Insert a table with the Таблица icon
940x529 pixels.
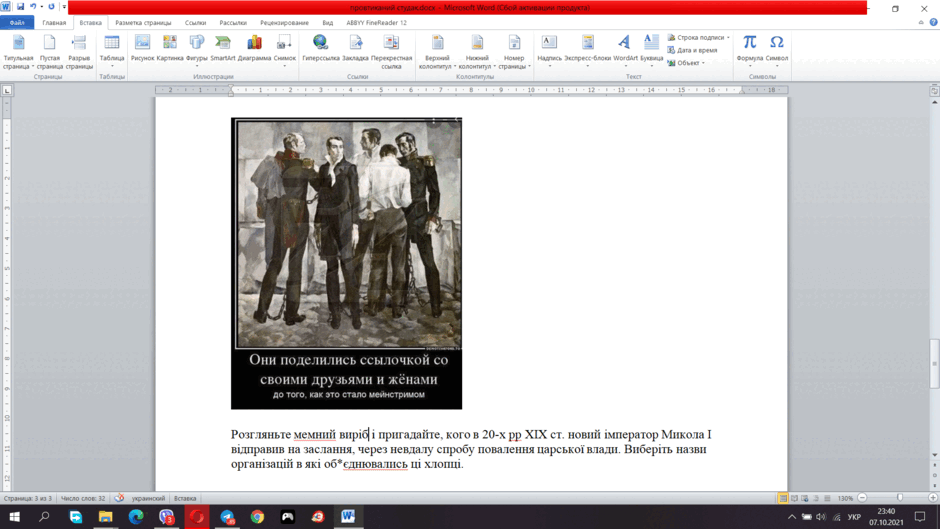coord(112,50)
